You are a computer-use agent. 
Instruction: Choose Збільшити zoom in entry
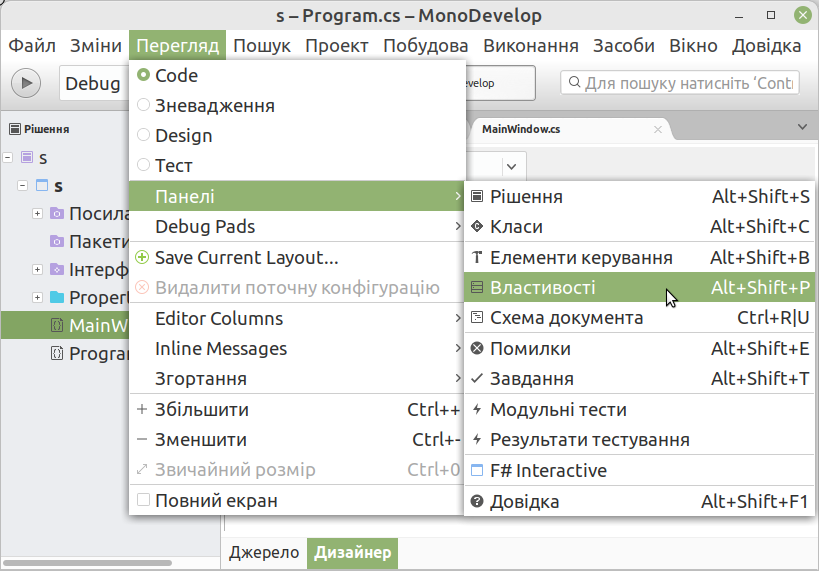point(297,409)
